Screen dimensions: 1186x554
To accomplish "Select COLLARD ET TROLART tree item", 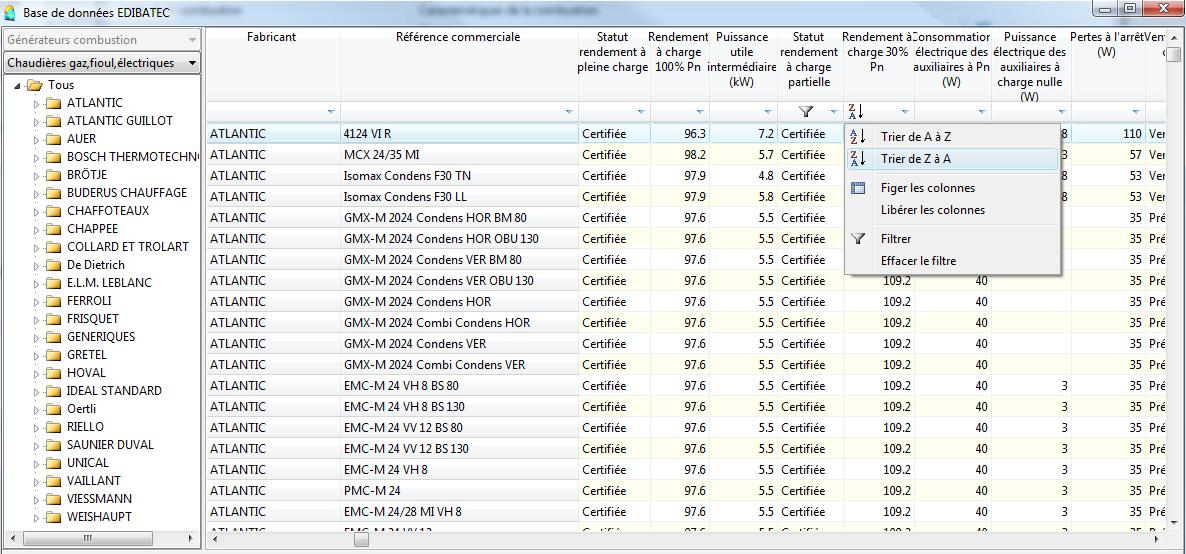I will coord(128,247).
